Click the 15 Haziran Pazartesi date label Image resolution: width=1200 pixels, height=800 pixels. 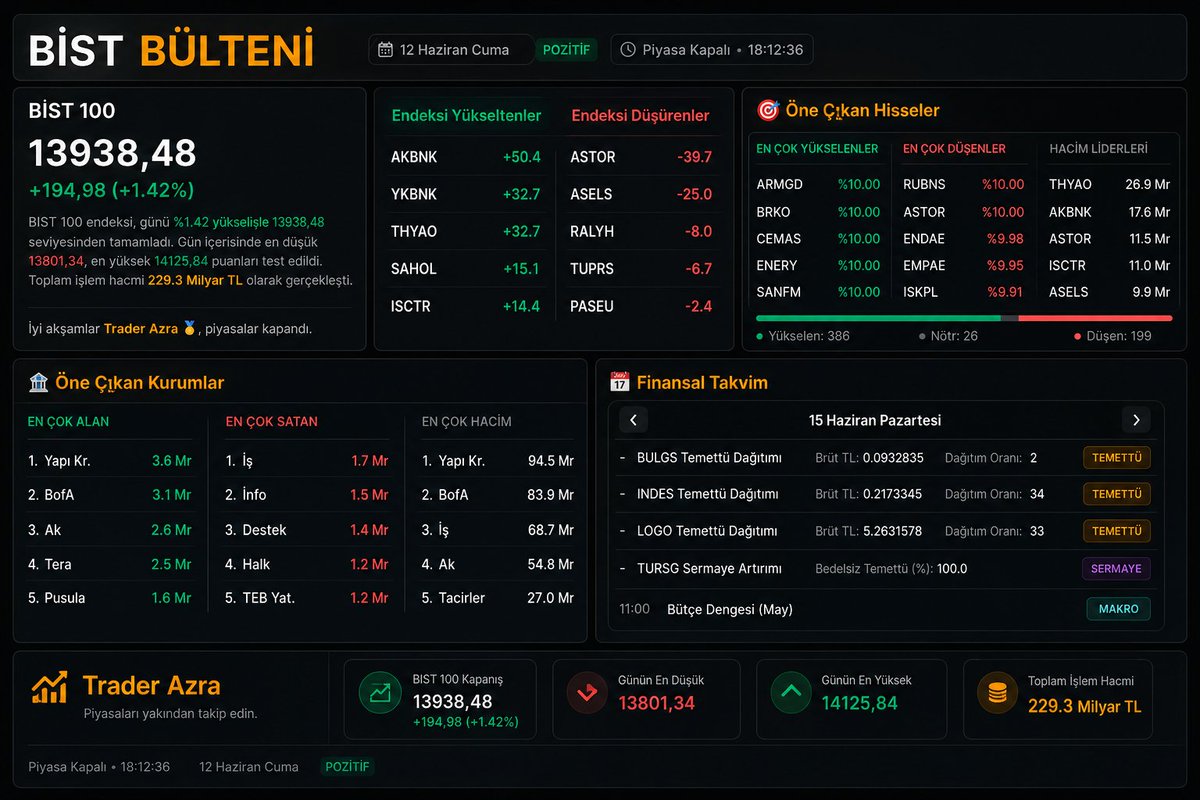pyautogui.click(x=875, y=420)
